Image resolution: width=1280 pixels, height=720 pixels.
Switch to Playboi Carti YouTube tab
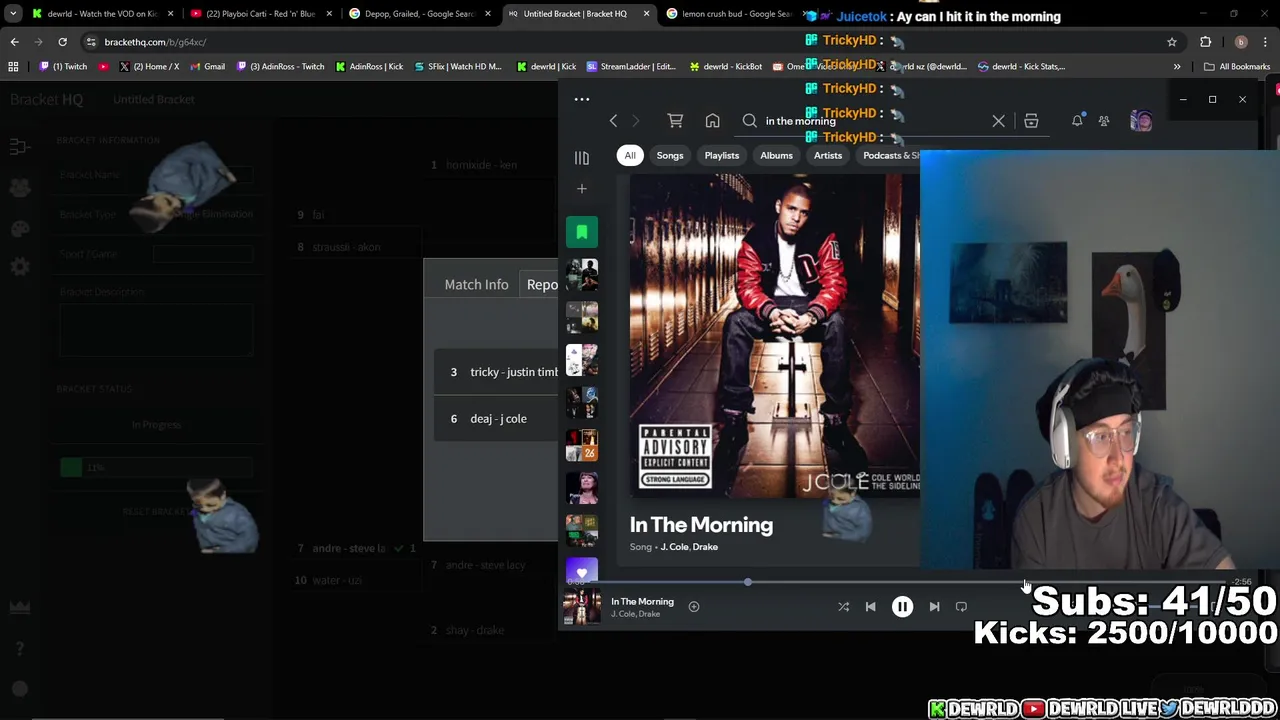pyautogui.click(x=261, y=14)
